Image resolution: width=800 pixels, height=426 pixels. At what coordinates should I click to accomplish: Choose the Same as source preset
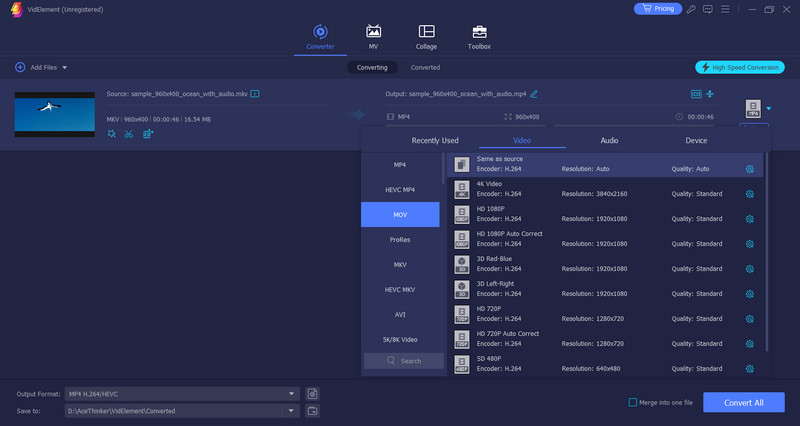click(605, 165)
